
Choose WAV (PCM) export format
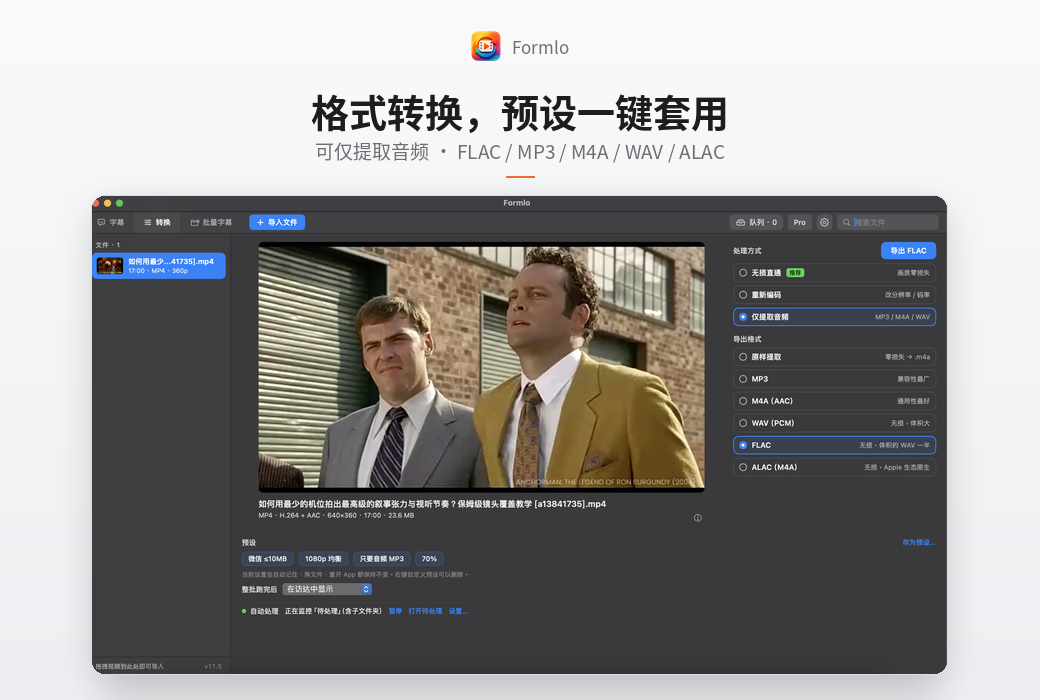(x=834, y=423)
